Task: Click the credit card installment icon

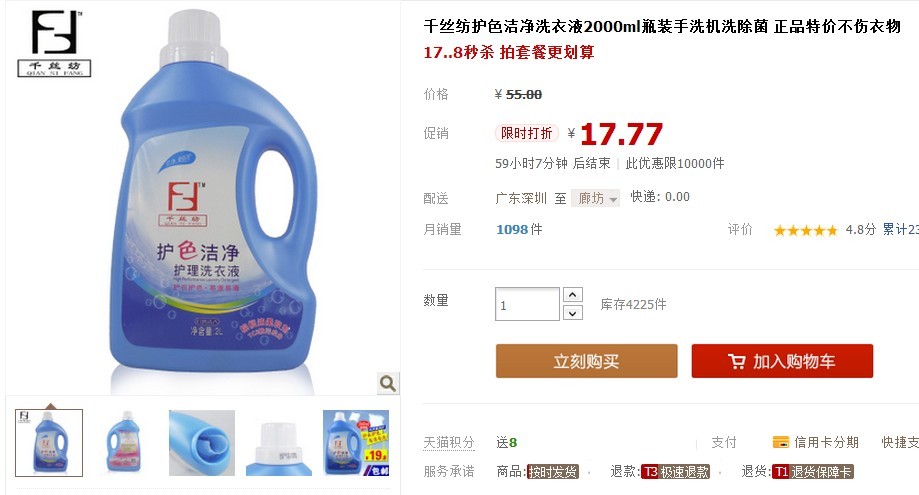Action: 781,442
